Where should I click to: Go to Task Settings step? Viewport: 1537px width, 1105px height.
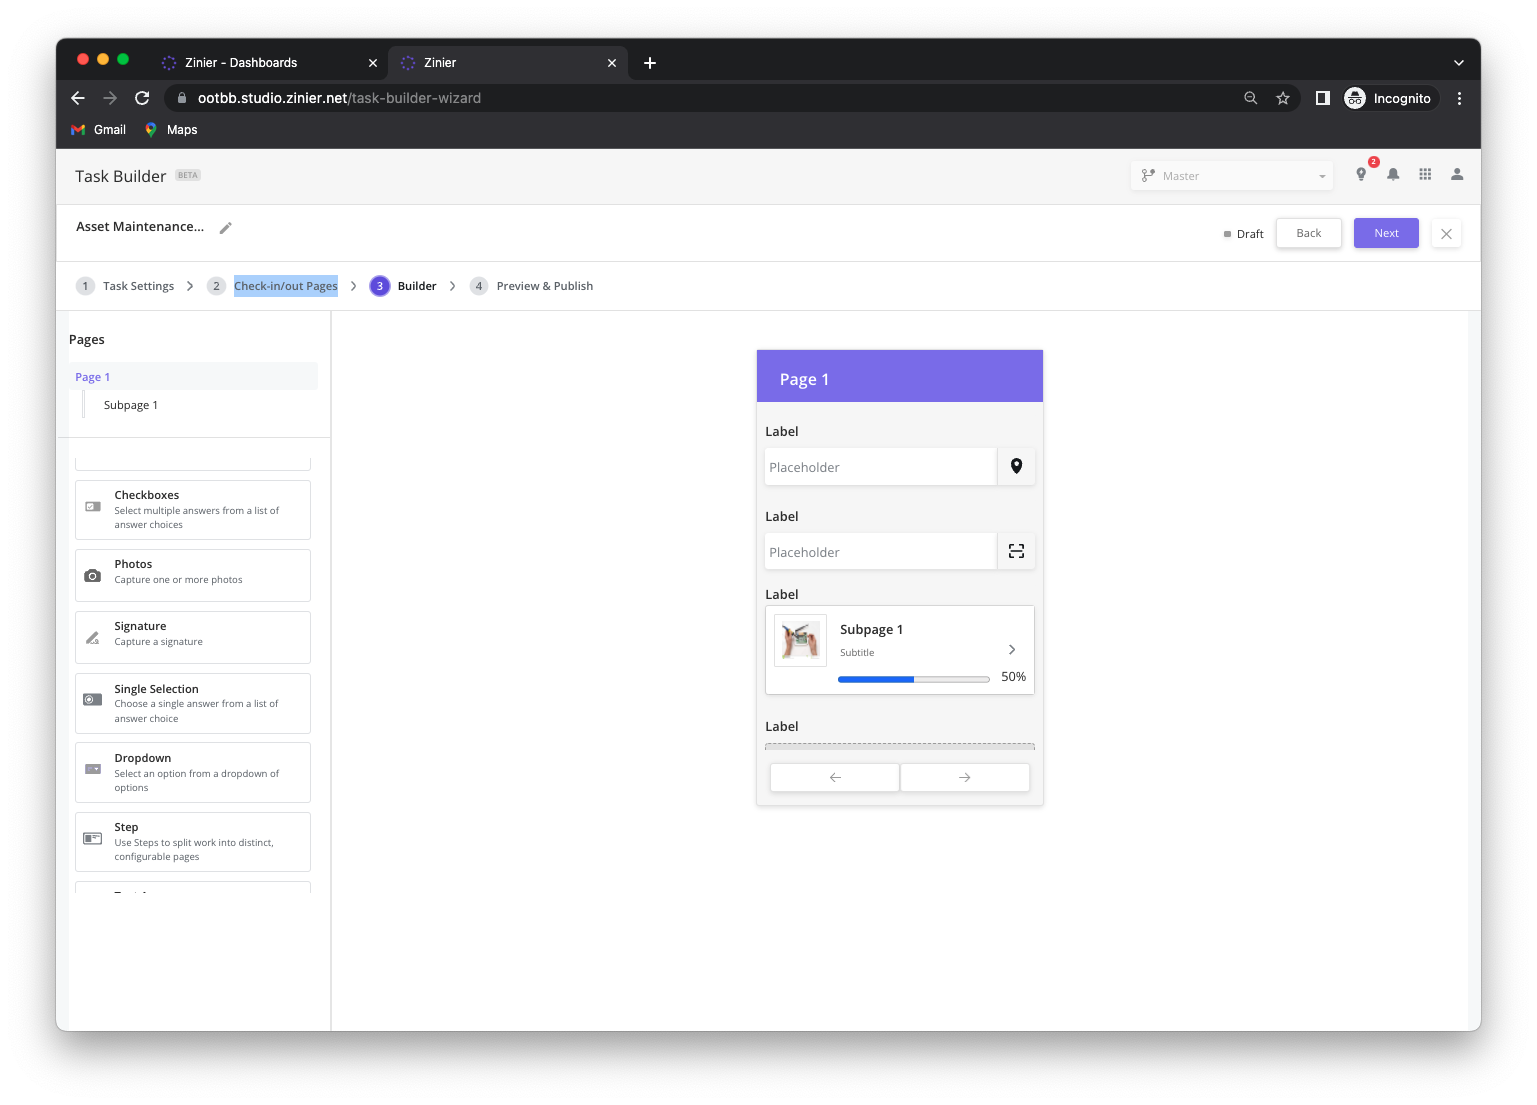(x=125, y=286)
